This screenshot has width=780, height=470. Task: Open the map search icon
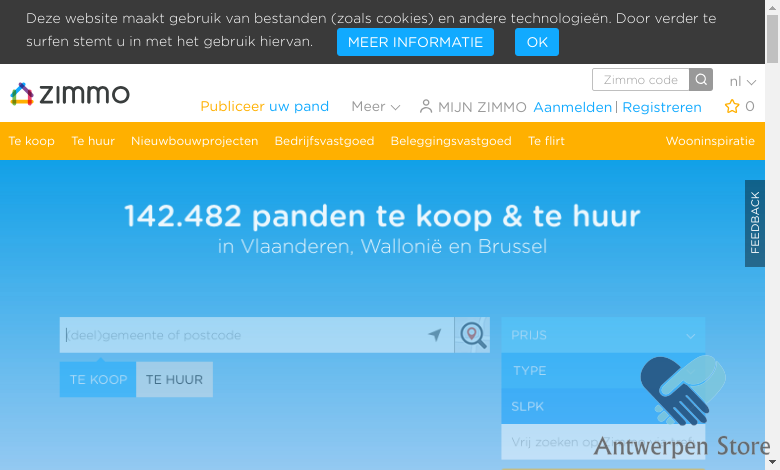tap(473, 335)
